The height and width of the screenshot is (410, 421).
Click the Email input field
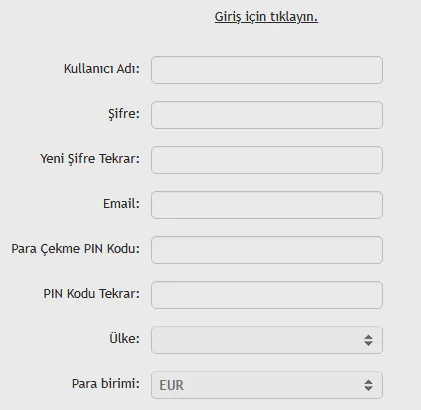267,205
